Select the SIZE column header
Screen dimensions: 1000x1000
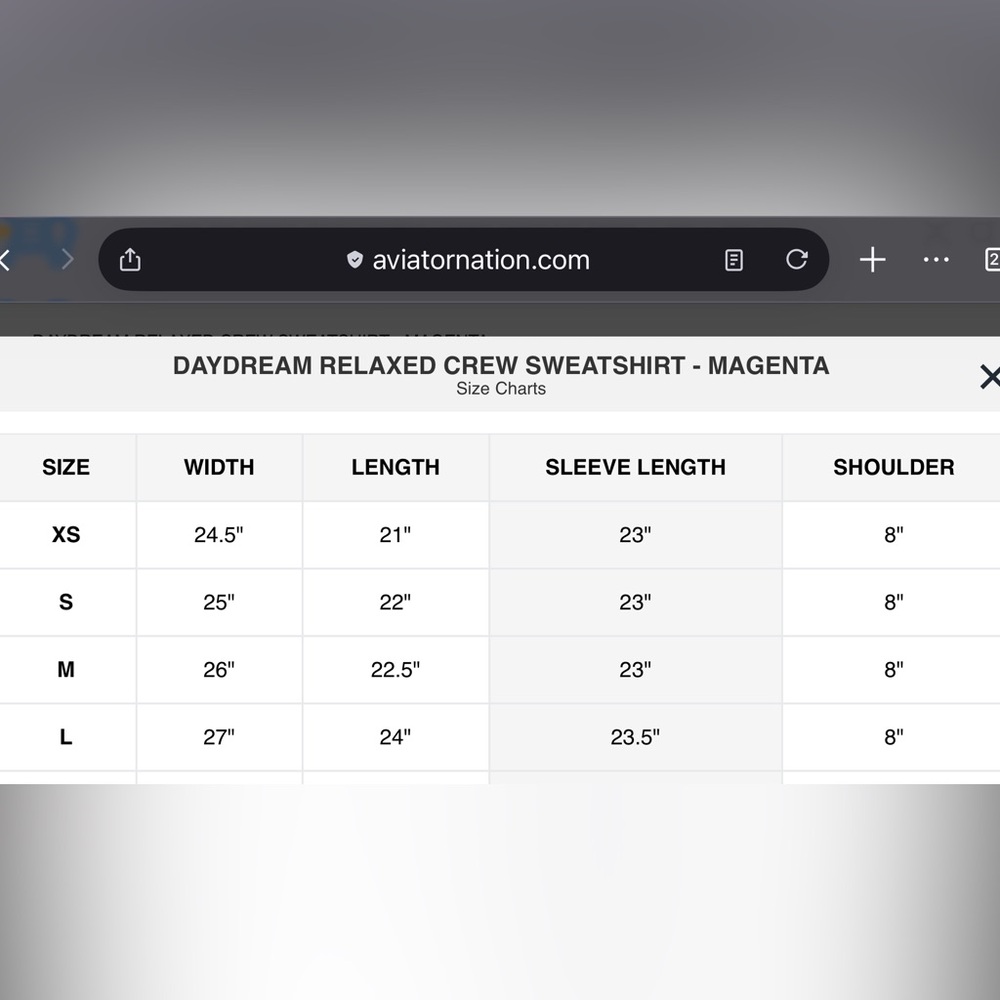[66, 467]
